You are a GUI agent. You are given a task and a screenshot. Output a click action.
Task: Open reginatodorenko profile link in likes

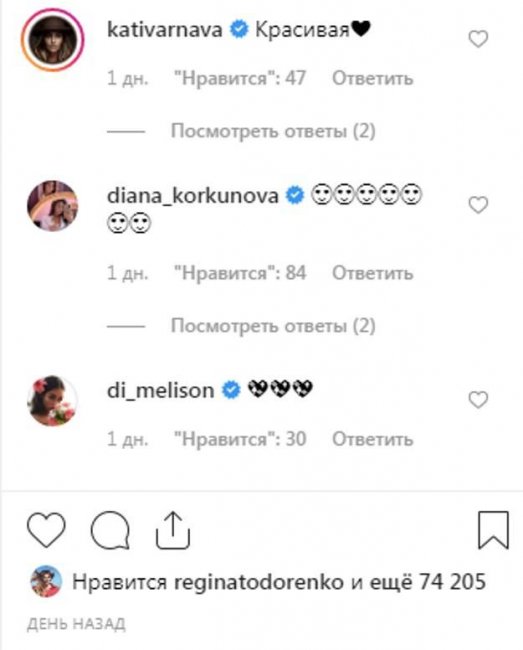[259, 582]
